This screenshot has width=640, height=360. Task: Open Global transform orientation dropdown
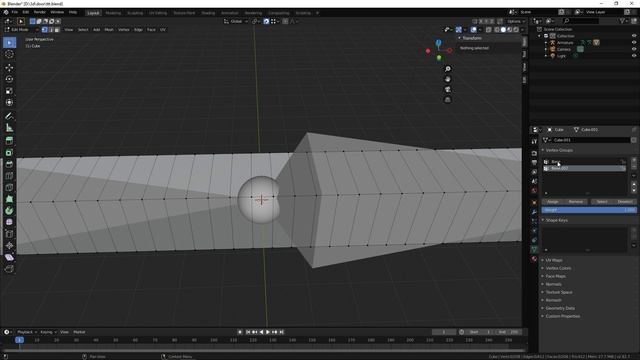click(x=236, y=21)
